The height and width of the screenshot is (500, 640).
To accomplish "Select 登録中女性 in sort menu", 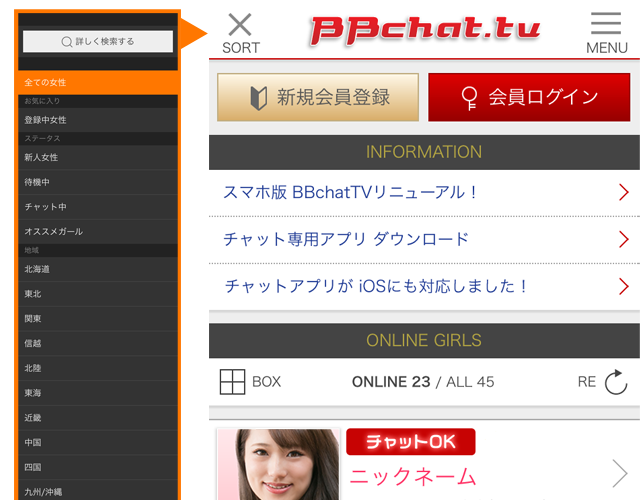I will pos(98,120).
